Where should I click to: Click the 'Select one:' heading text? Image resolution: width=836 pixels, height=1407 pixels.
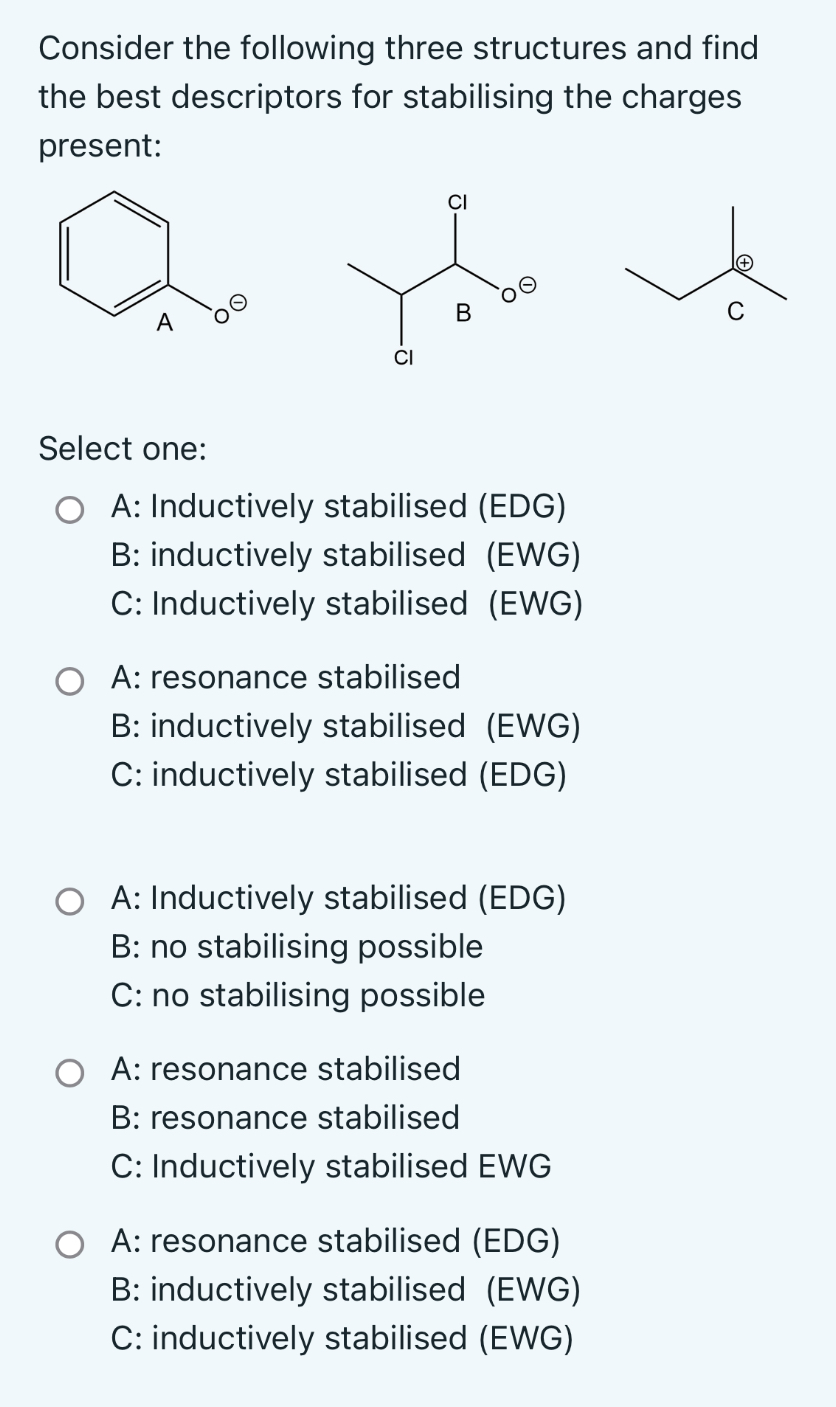(123, 449)
